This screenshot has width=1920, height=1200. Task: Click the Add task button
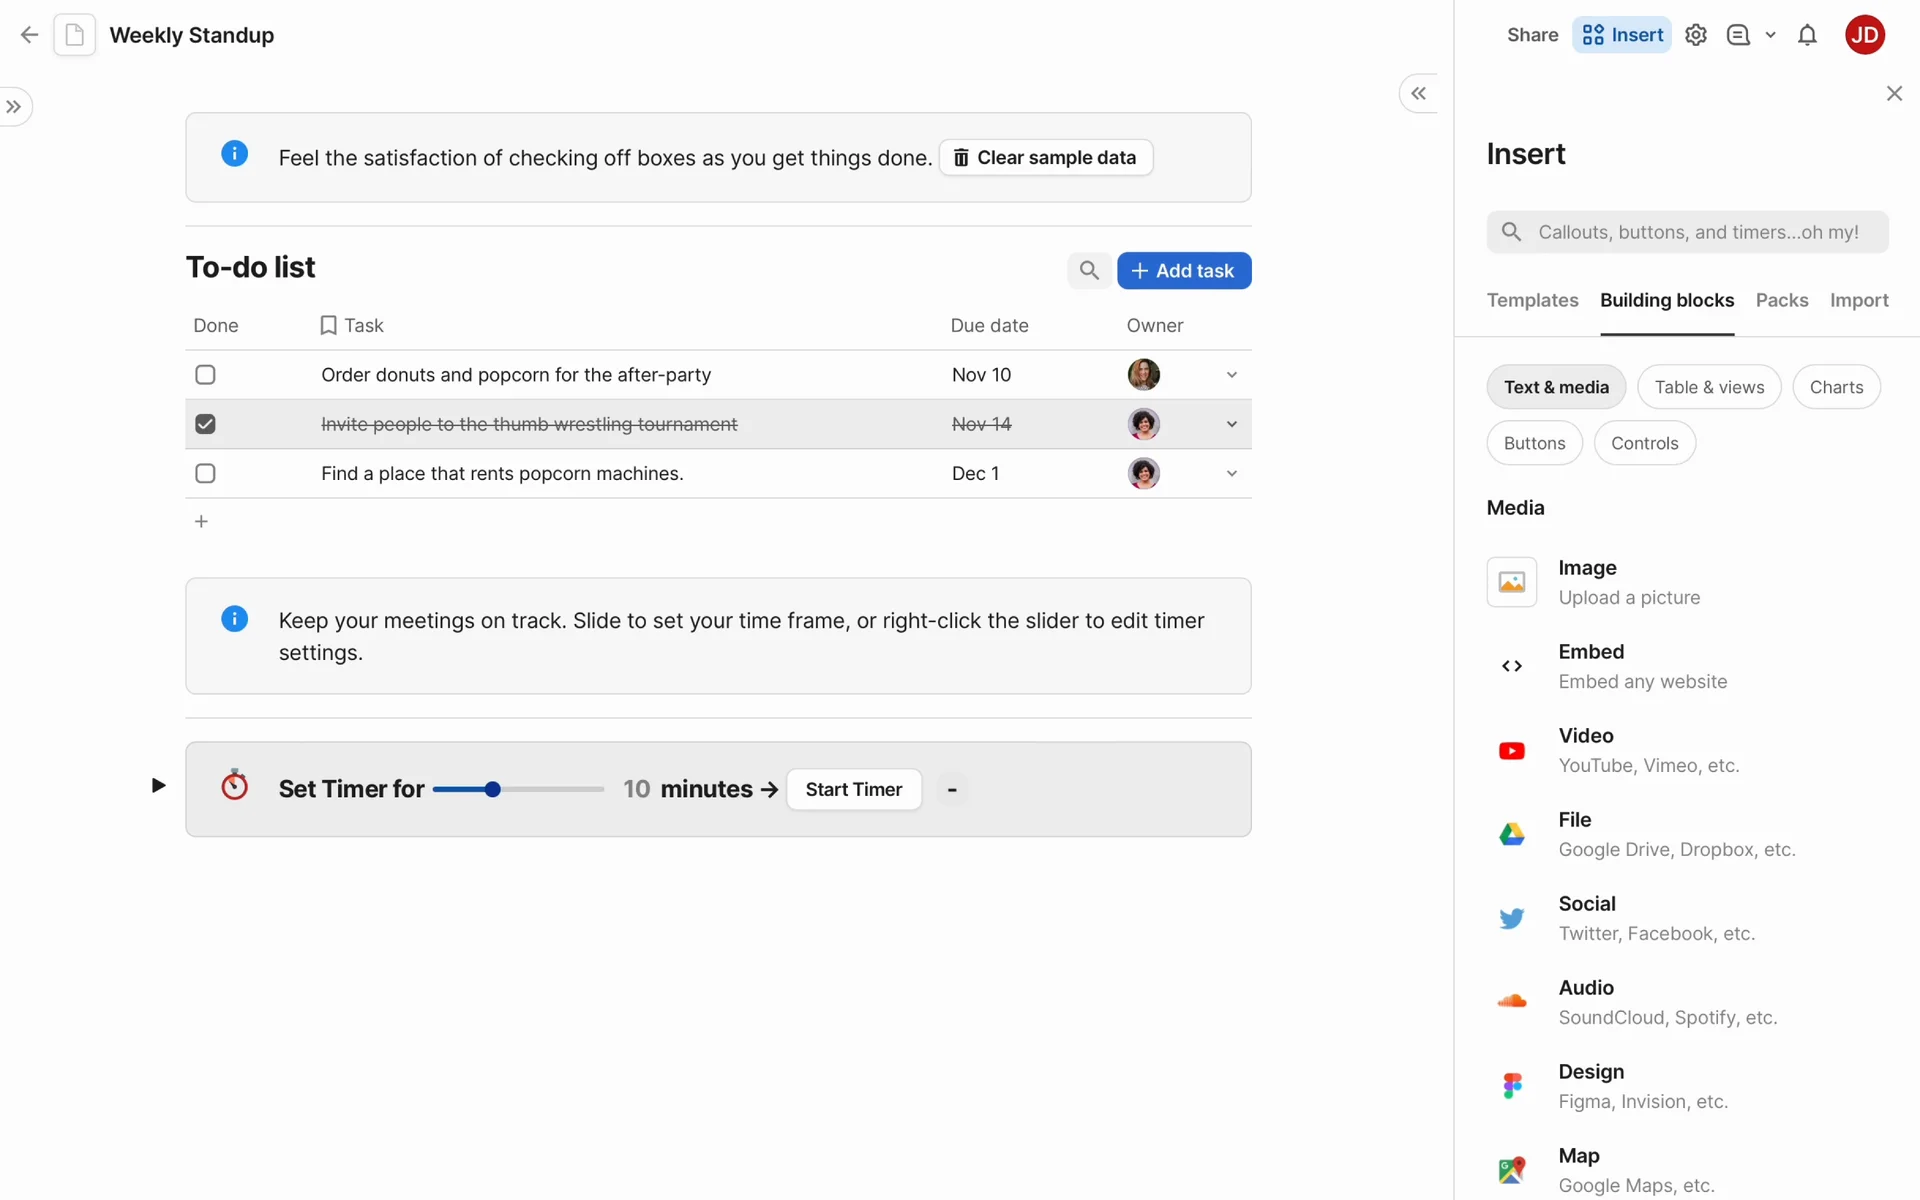pos(1183,270)
